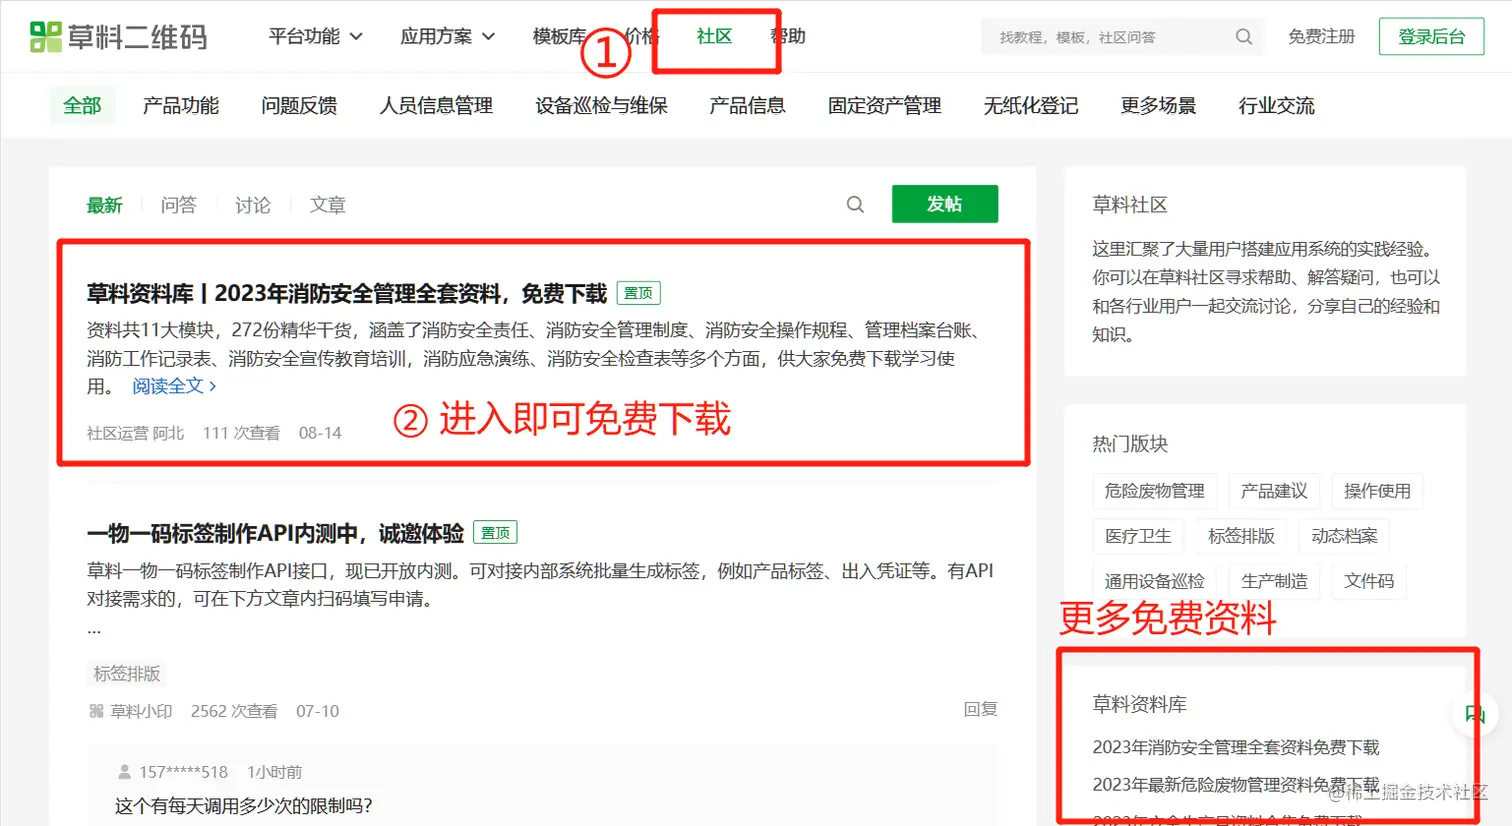Image resolution: width=1512 pixels, height=826 pixels.
Task: Select the 设备巡检与维保 category tab
Action: (x=601, y=105)
